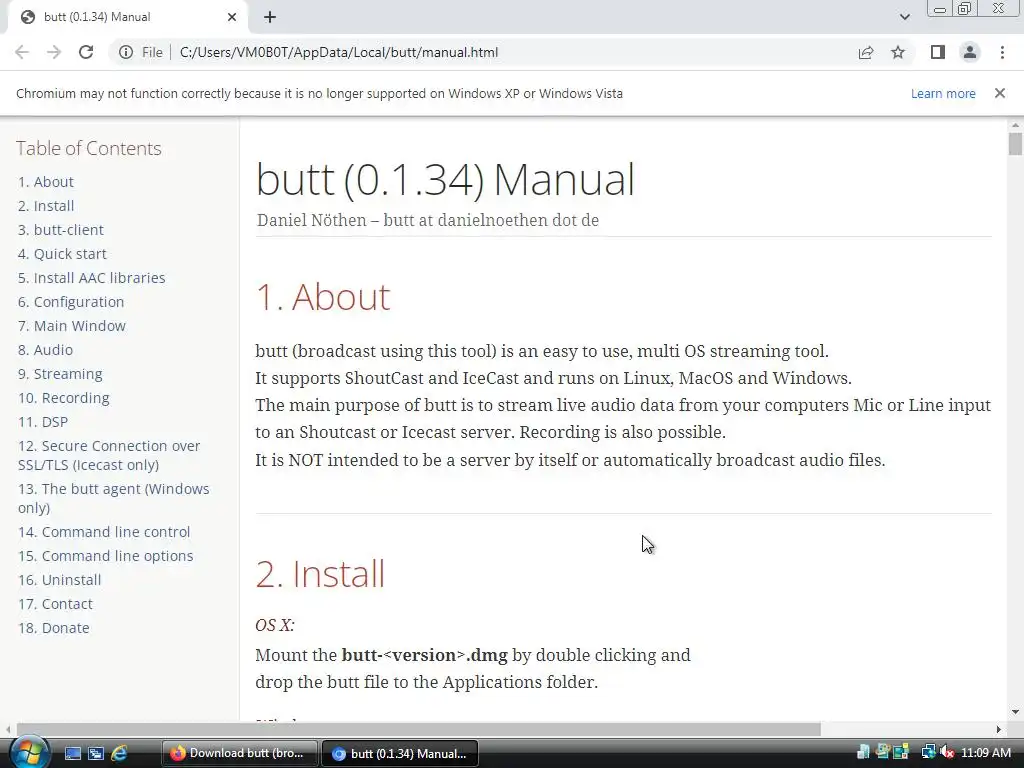Open 13. The butt agent link
Viewport: 1024px width, 768px height.
tap(114, 498)
